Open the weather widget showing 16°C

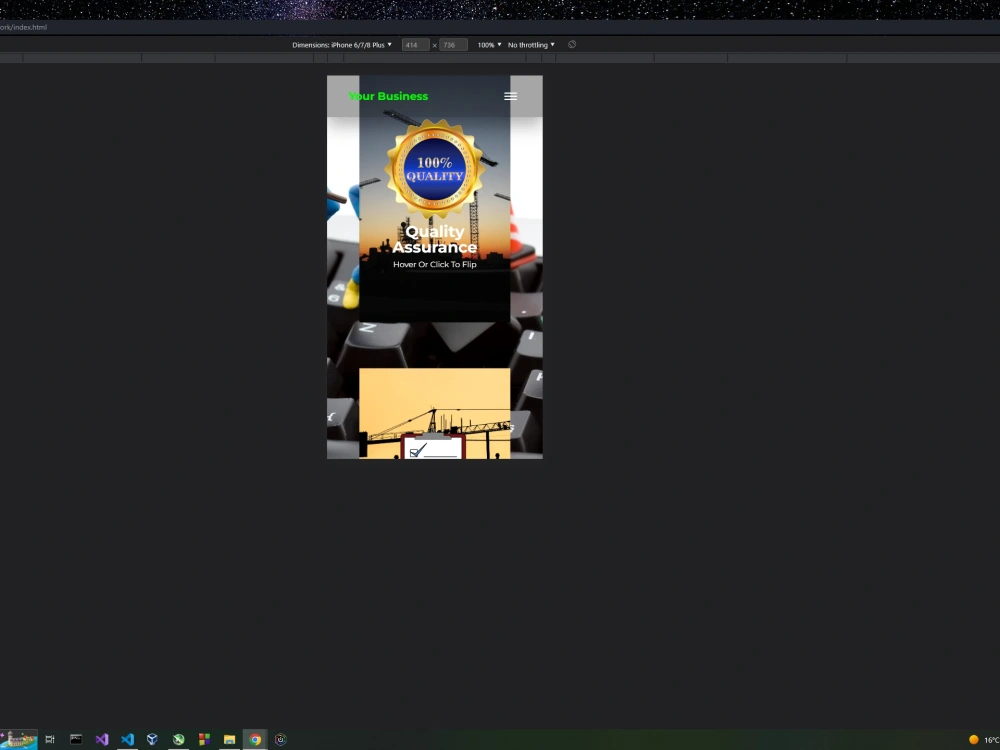984,740
